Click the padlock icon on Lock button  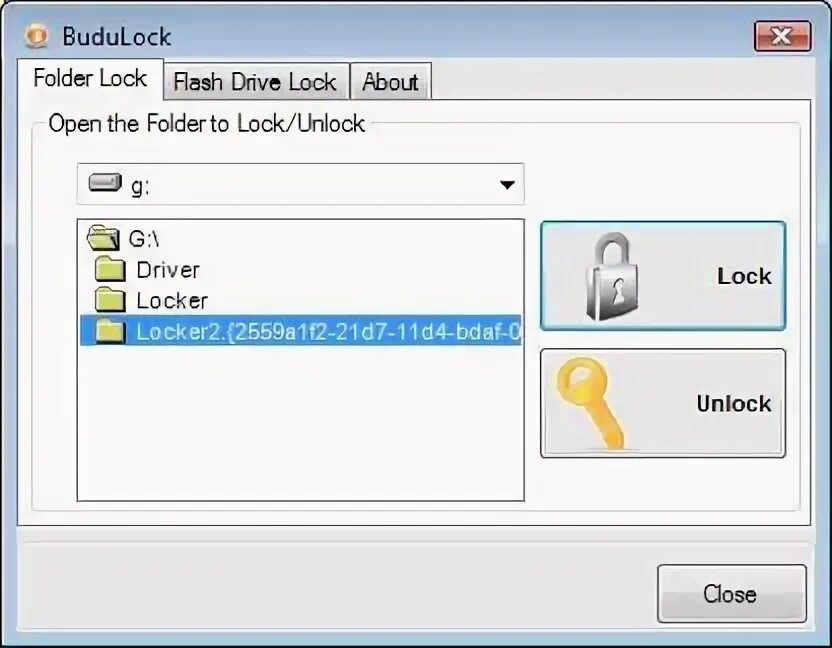(611, 277)
